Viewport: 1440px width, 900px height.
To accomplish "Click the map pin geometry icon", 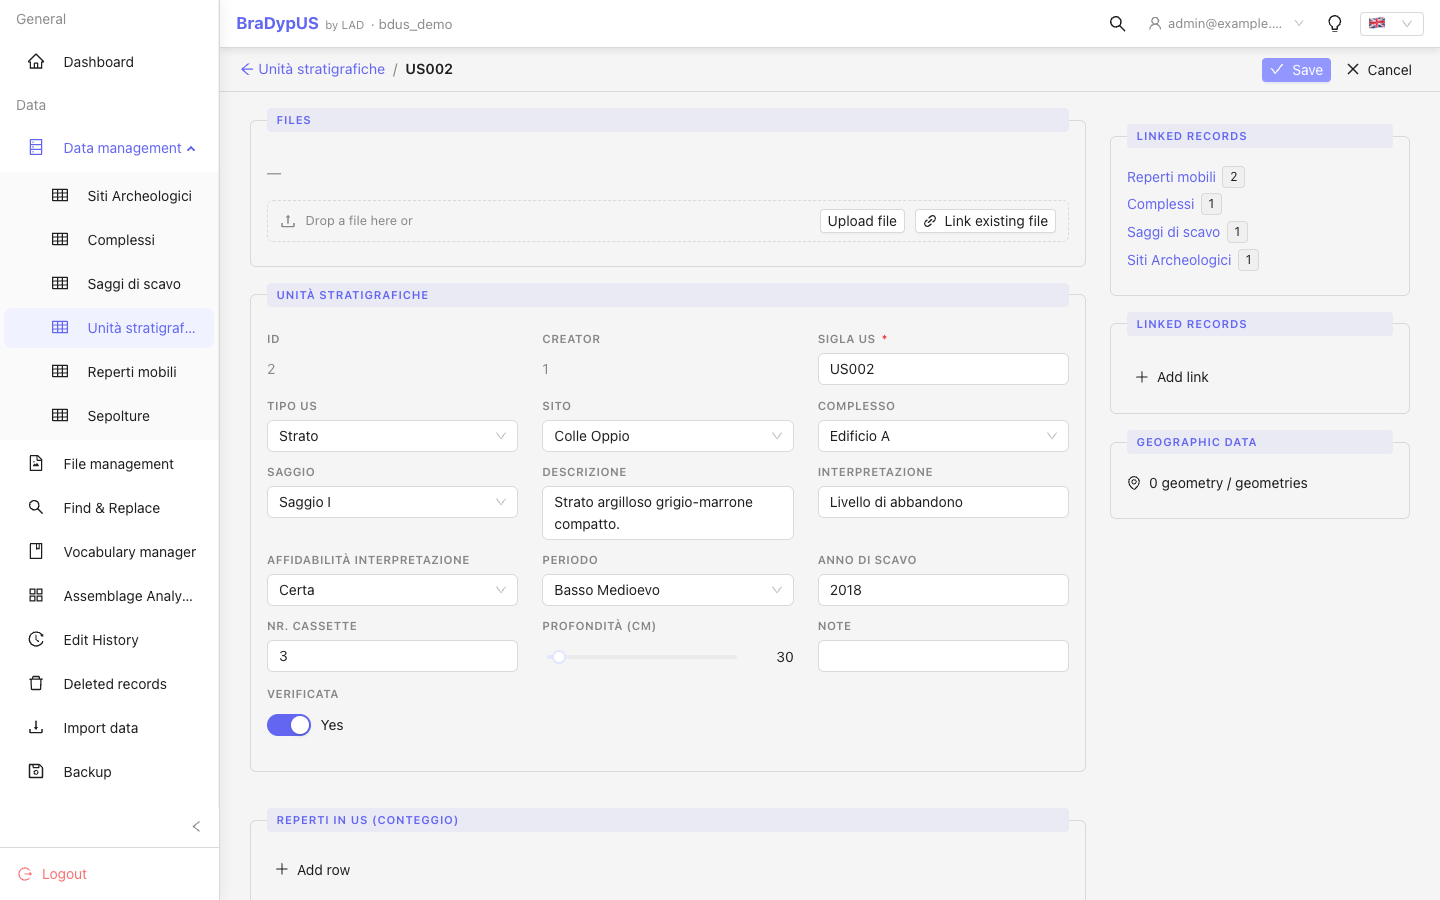I will (x=1134, y=483).
